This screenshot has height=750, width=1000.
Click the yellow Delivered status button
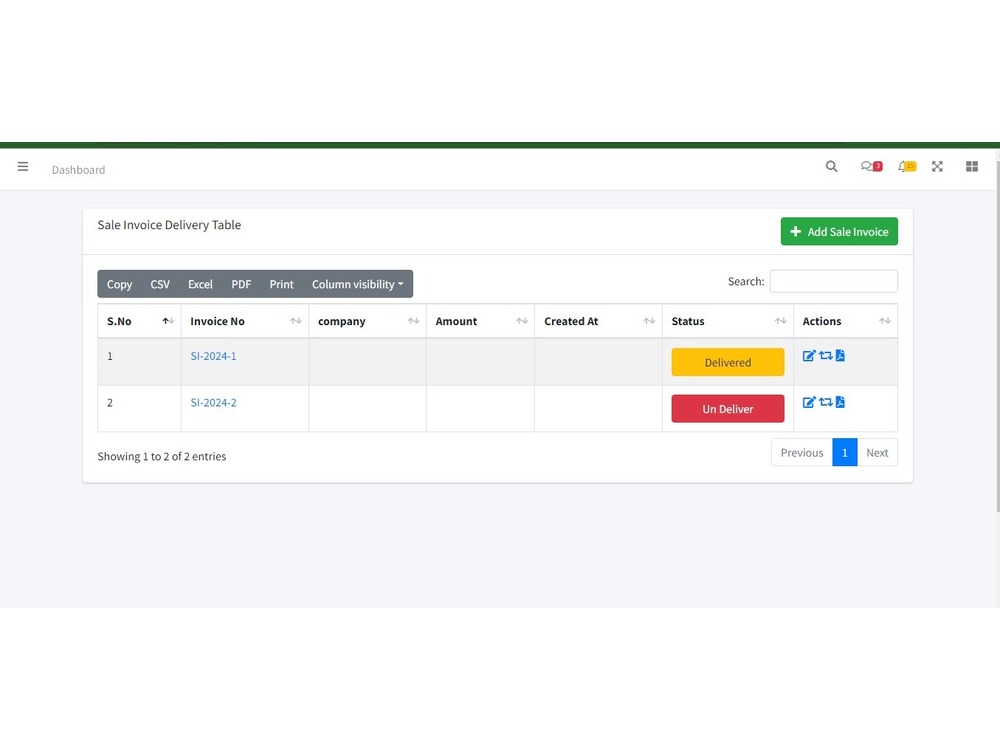pos(728,362)
